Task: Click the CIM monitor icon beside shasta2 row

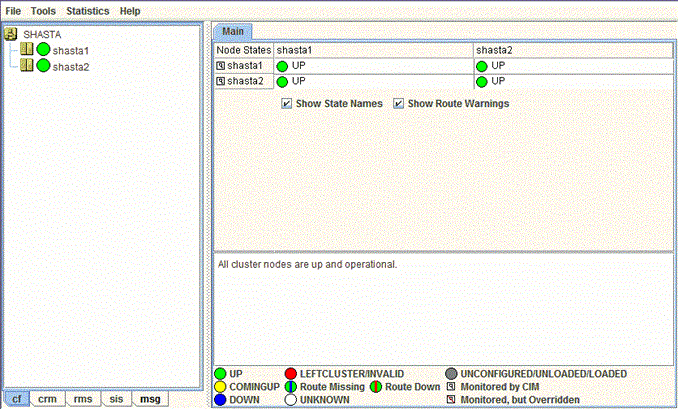Action: [x=221, y=81]
